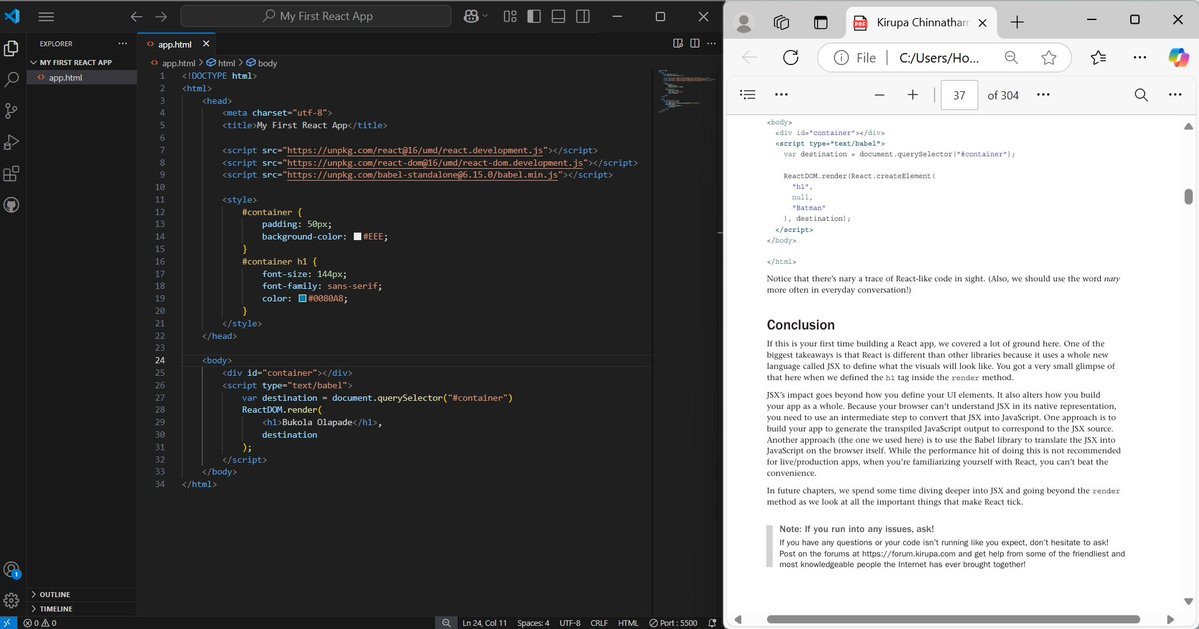
Task: Open the PDF find search icon
Action: tap(1141, 95)
